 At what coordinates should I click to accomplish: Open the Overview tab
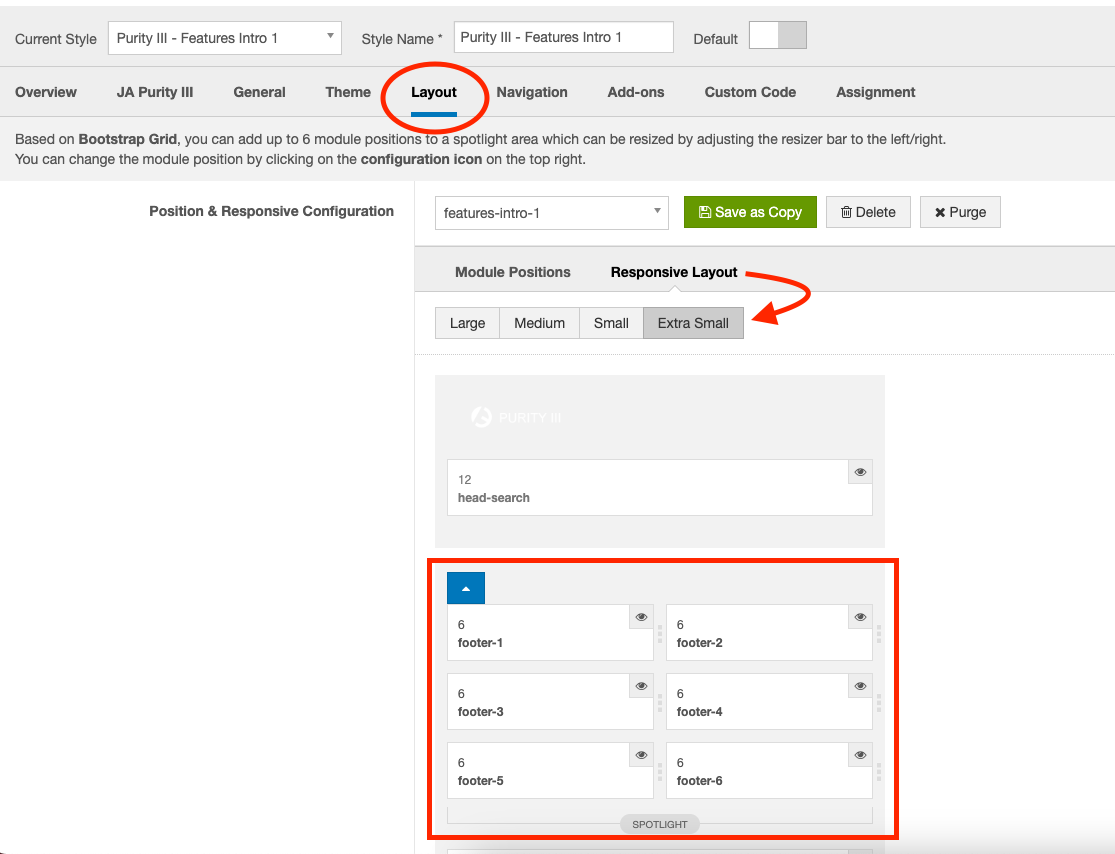tap(46, 92)
